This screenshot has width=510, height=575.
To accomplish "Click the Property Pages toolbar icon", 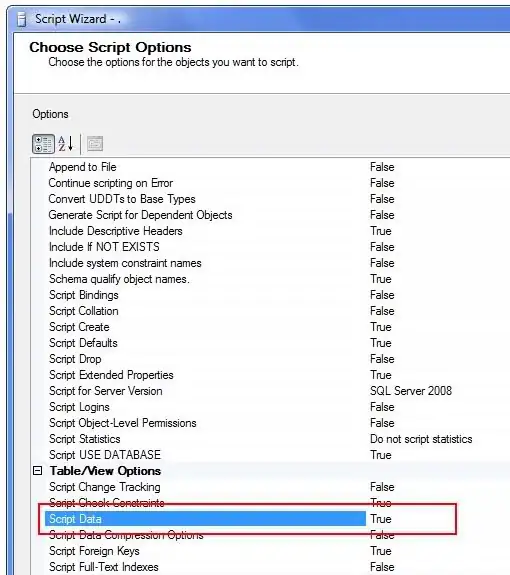I will (x=95, y=144).
